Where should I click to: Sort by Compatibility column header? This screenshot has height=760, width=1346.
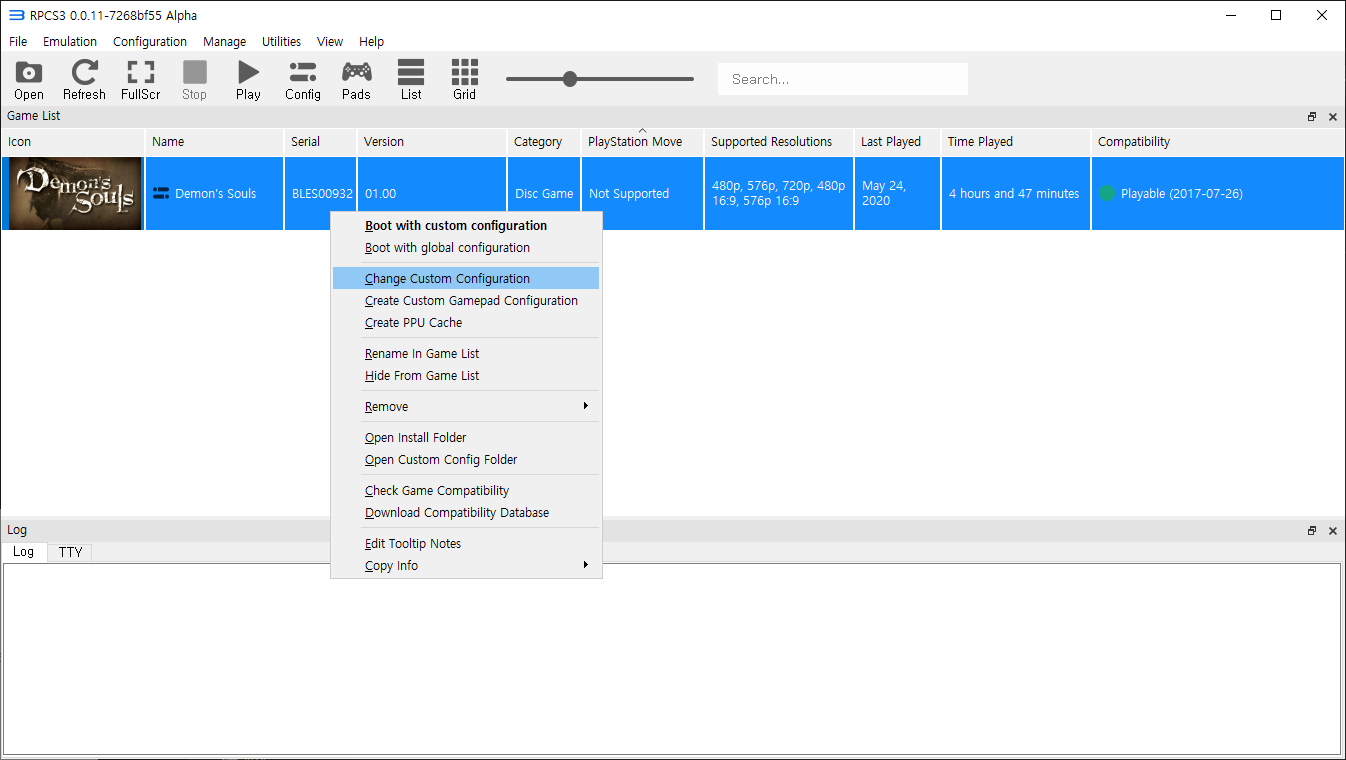(1218, 142)
